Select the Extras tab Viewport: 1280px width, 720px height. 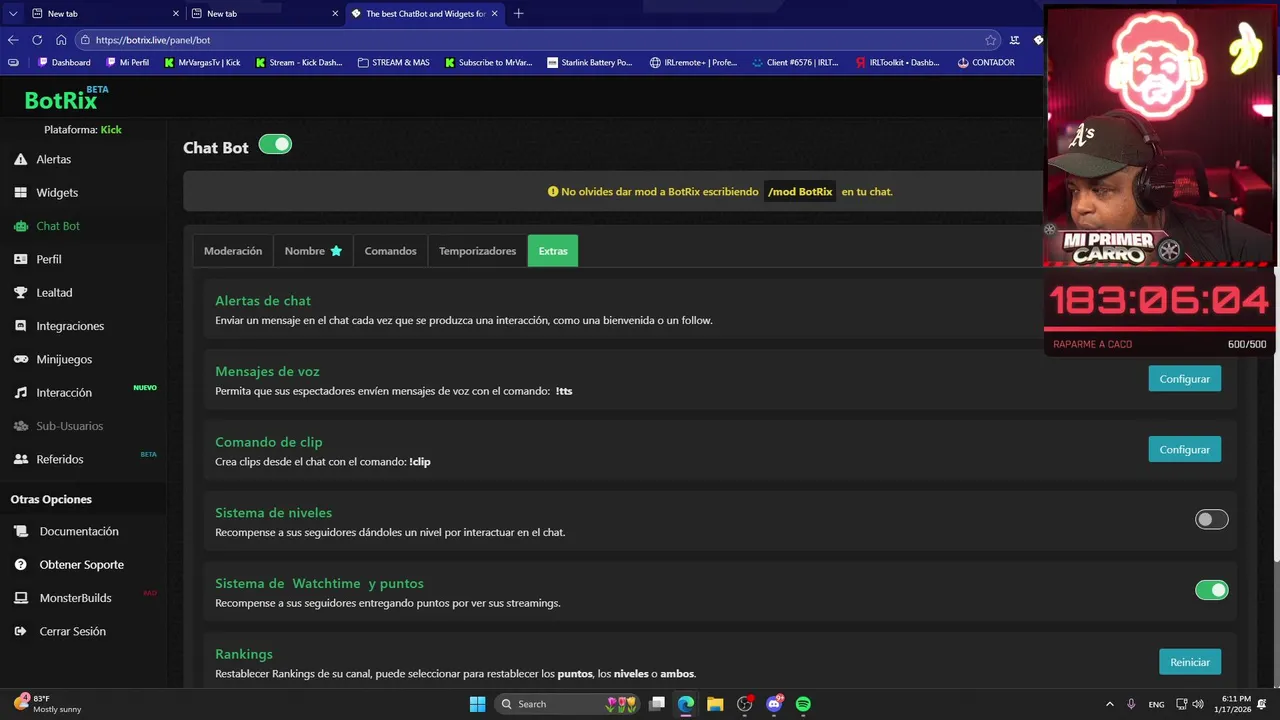(553, 251)
